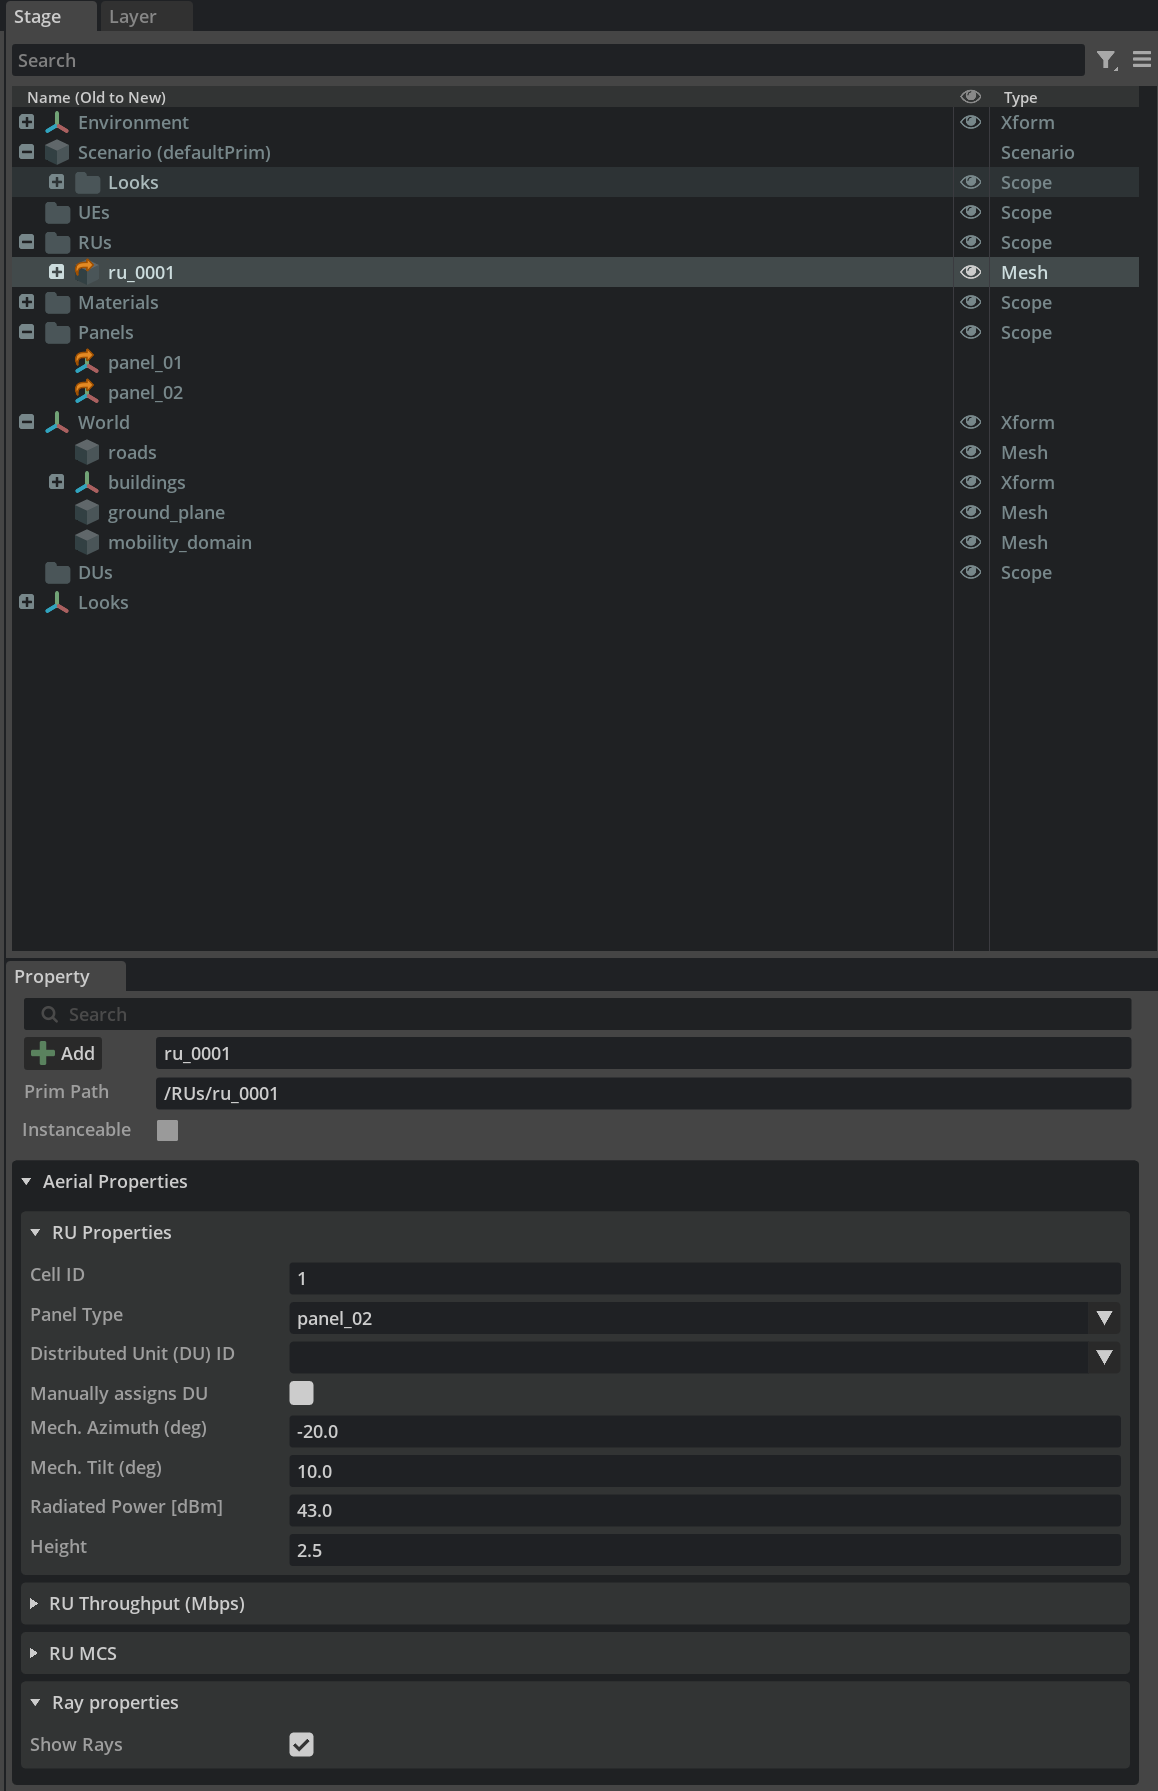Click the Mech. Azimuth (deg) value field

(x=704, y=1432)
